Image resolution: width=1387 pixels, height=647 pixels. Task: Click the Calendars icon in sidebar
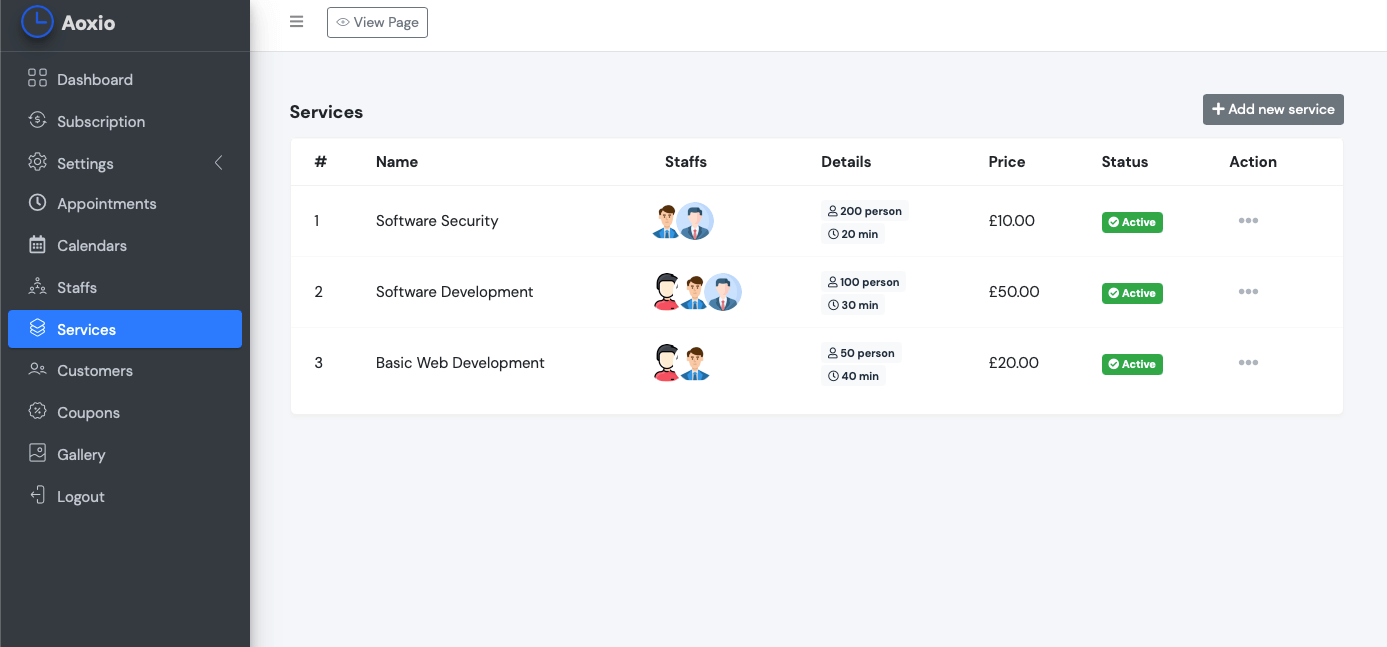pyautogui.click(x=37, y=245)
